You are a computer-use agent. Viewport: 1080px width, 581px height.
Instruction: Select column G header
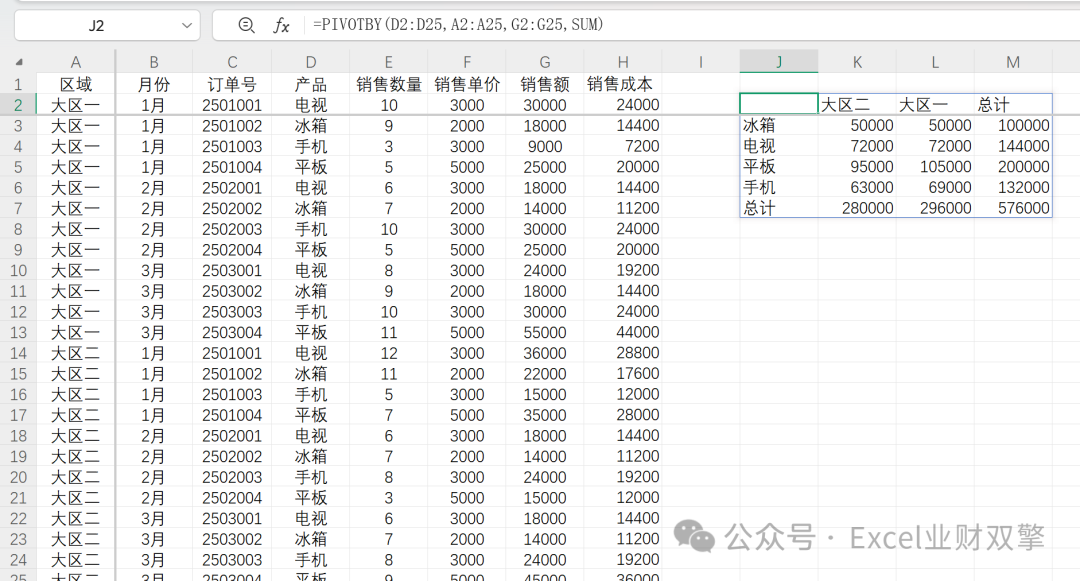point(545,62)
